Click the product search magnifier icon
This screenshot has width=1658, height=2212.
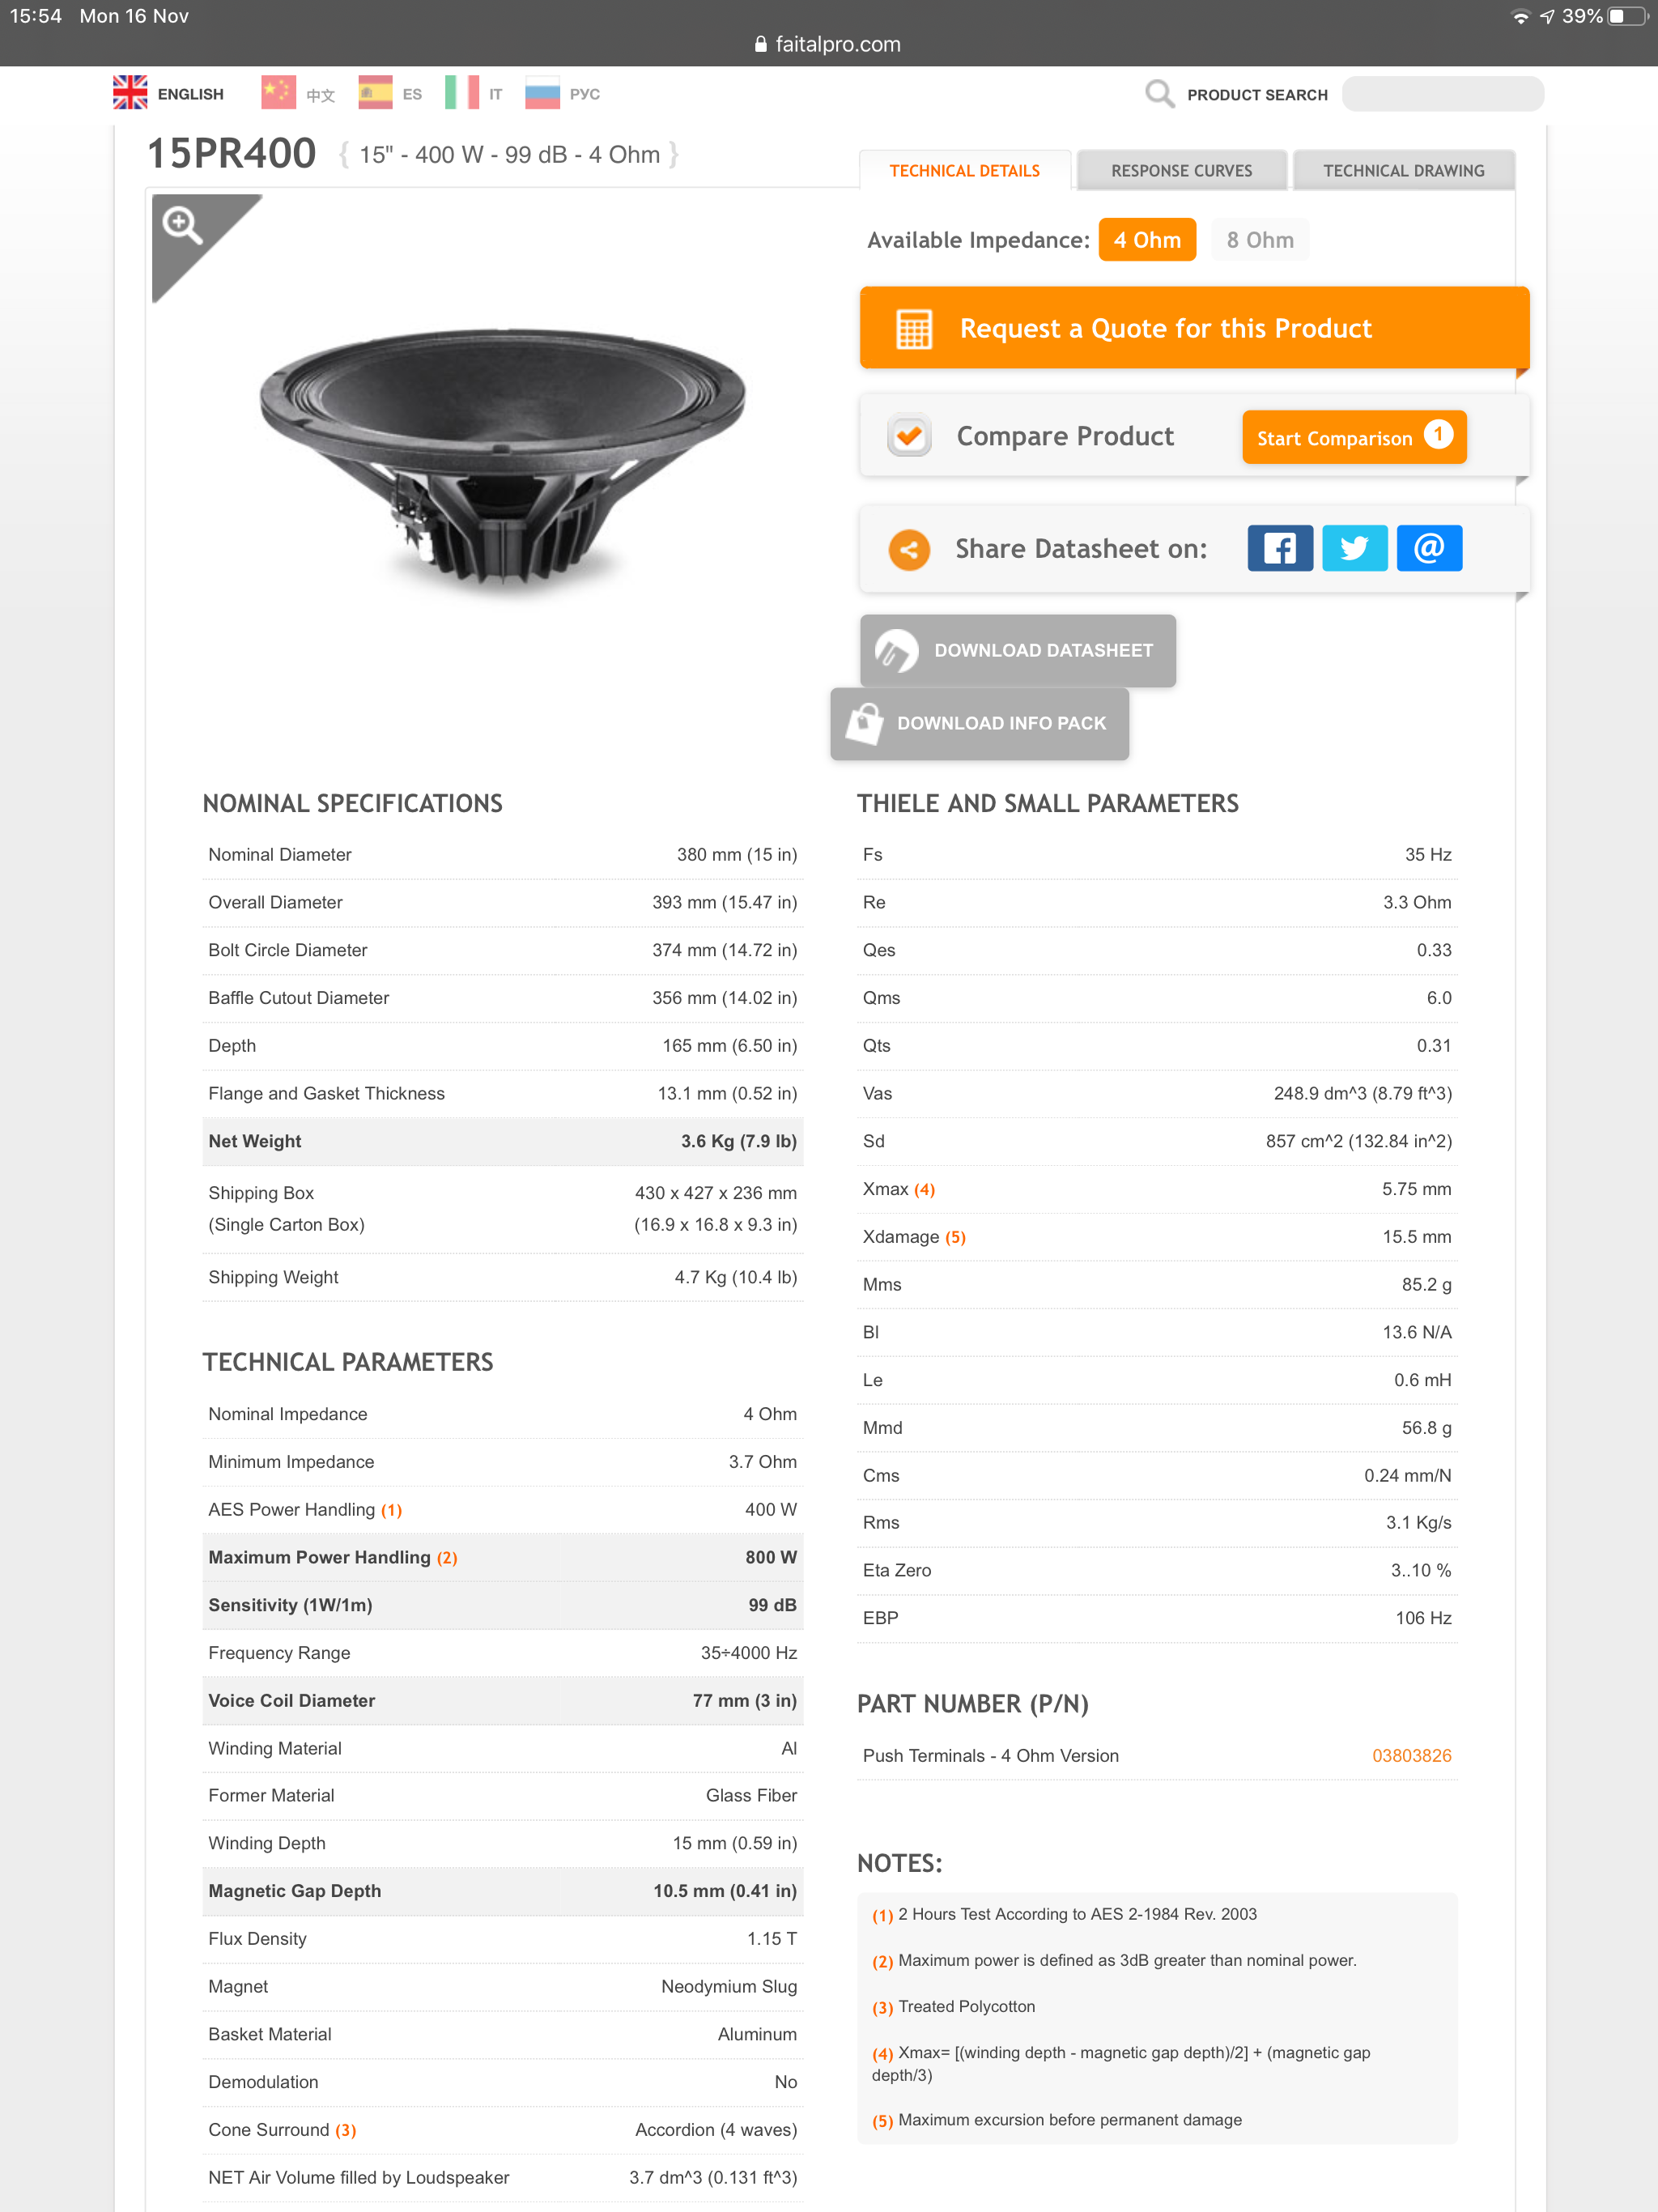coord(1159,94)
